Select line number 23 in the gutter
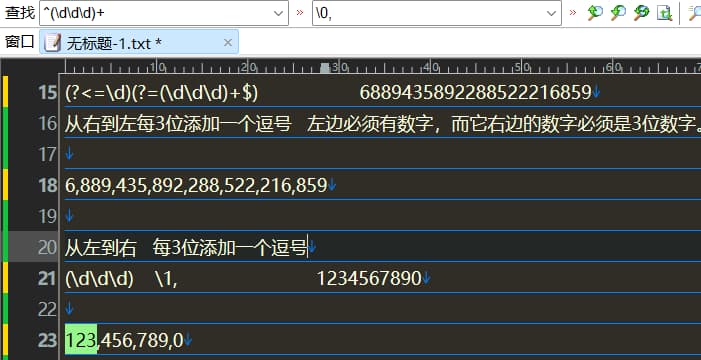The height and width of the screenshot is (360, 701). 48,340
